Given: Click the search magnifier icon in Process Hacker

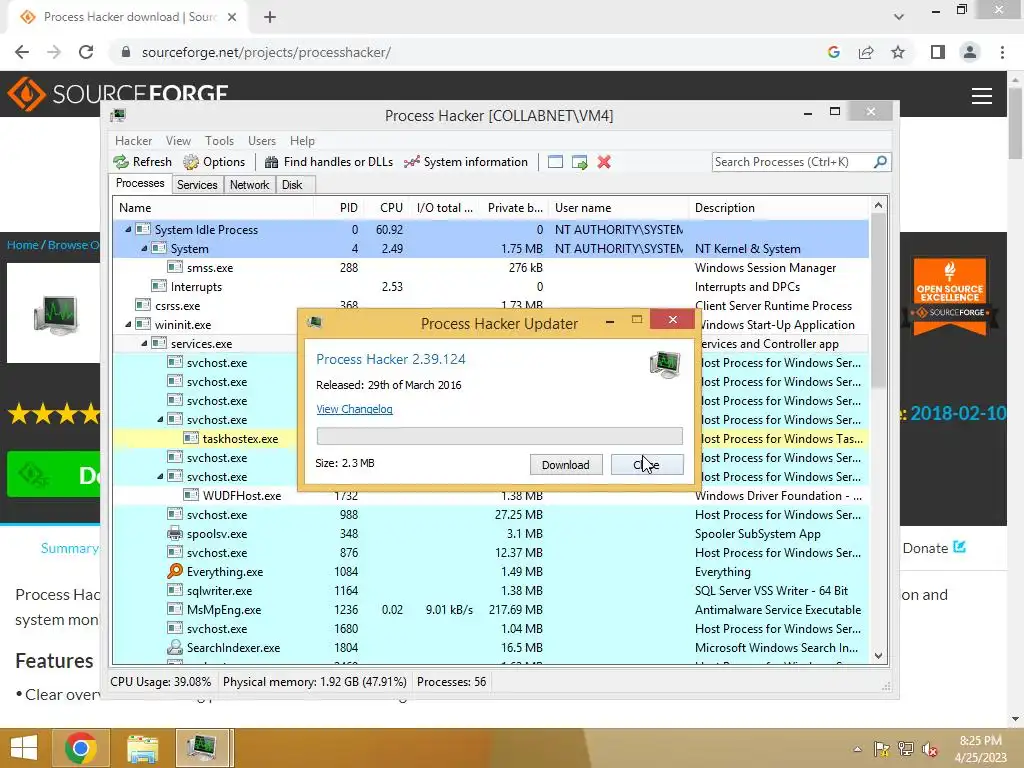Looking at the screenshot, I should [x=880, y=161].
